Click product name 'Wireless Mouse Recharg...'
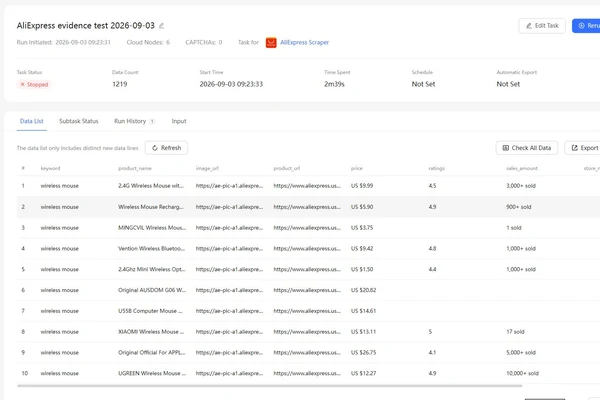Screen dimensions: 600x400 click(x=151, y=207)
